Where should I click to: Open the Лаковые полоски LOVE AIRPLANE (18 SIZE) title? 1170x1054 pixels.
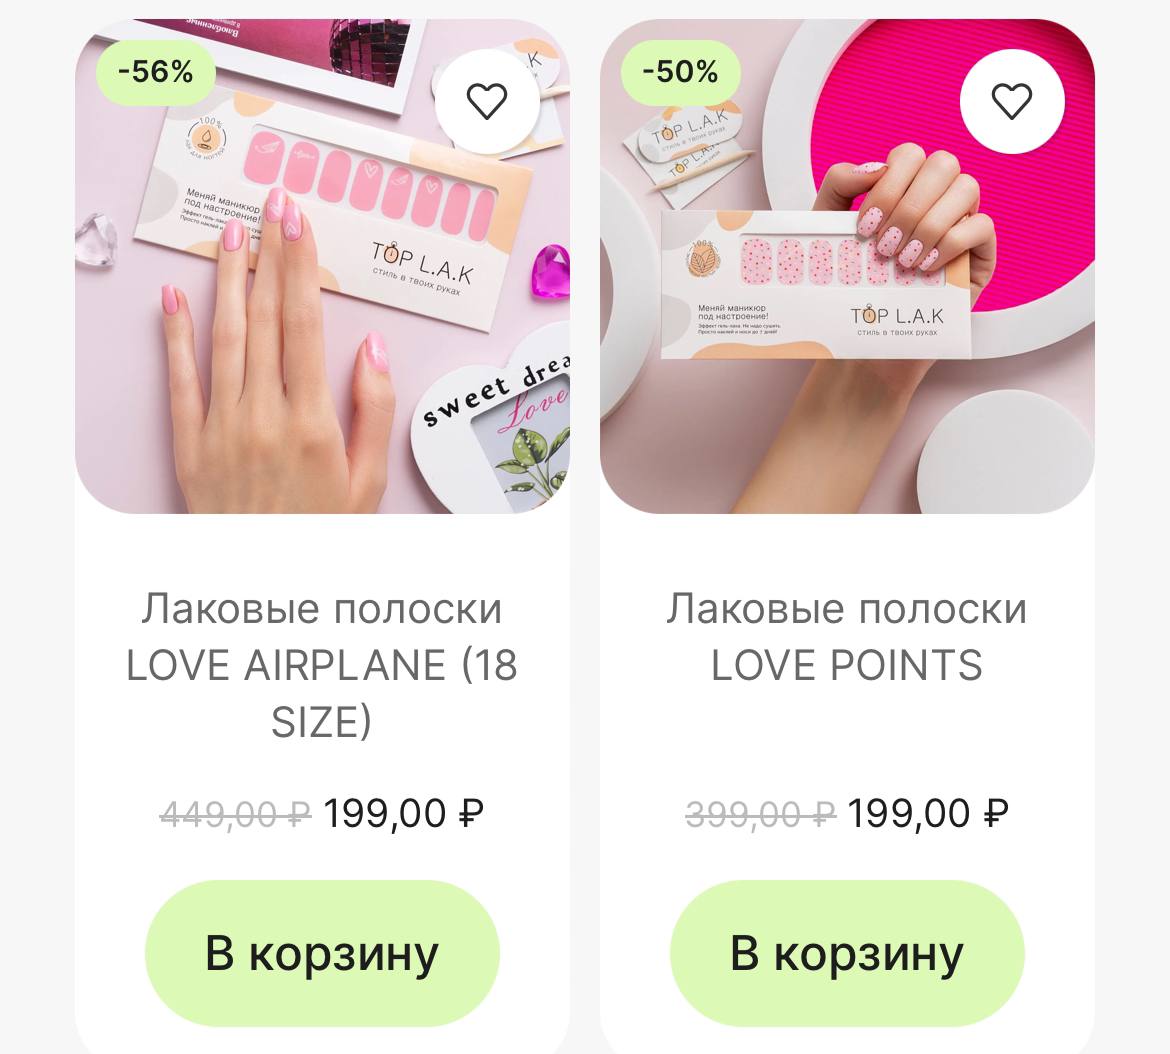(x=322, y=665)
